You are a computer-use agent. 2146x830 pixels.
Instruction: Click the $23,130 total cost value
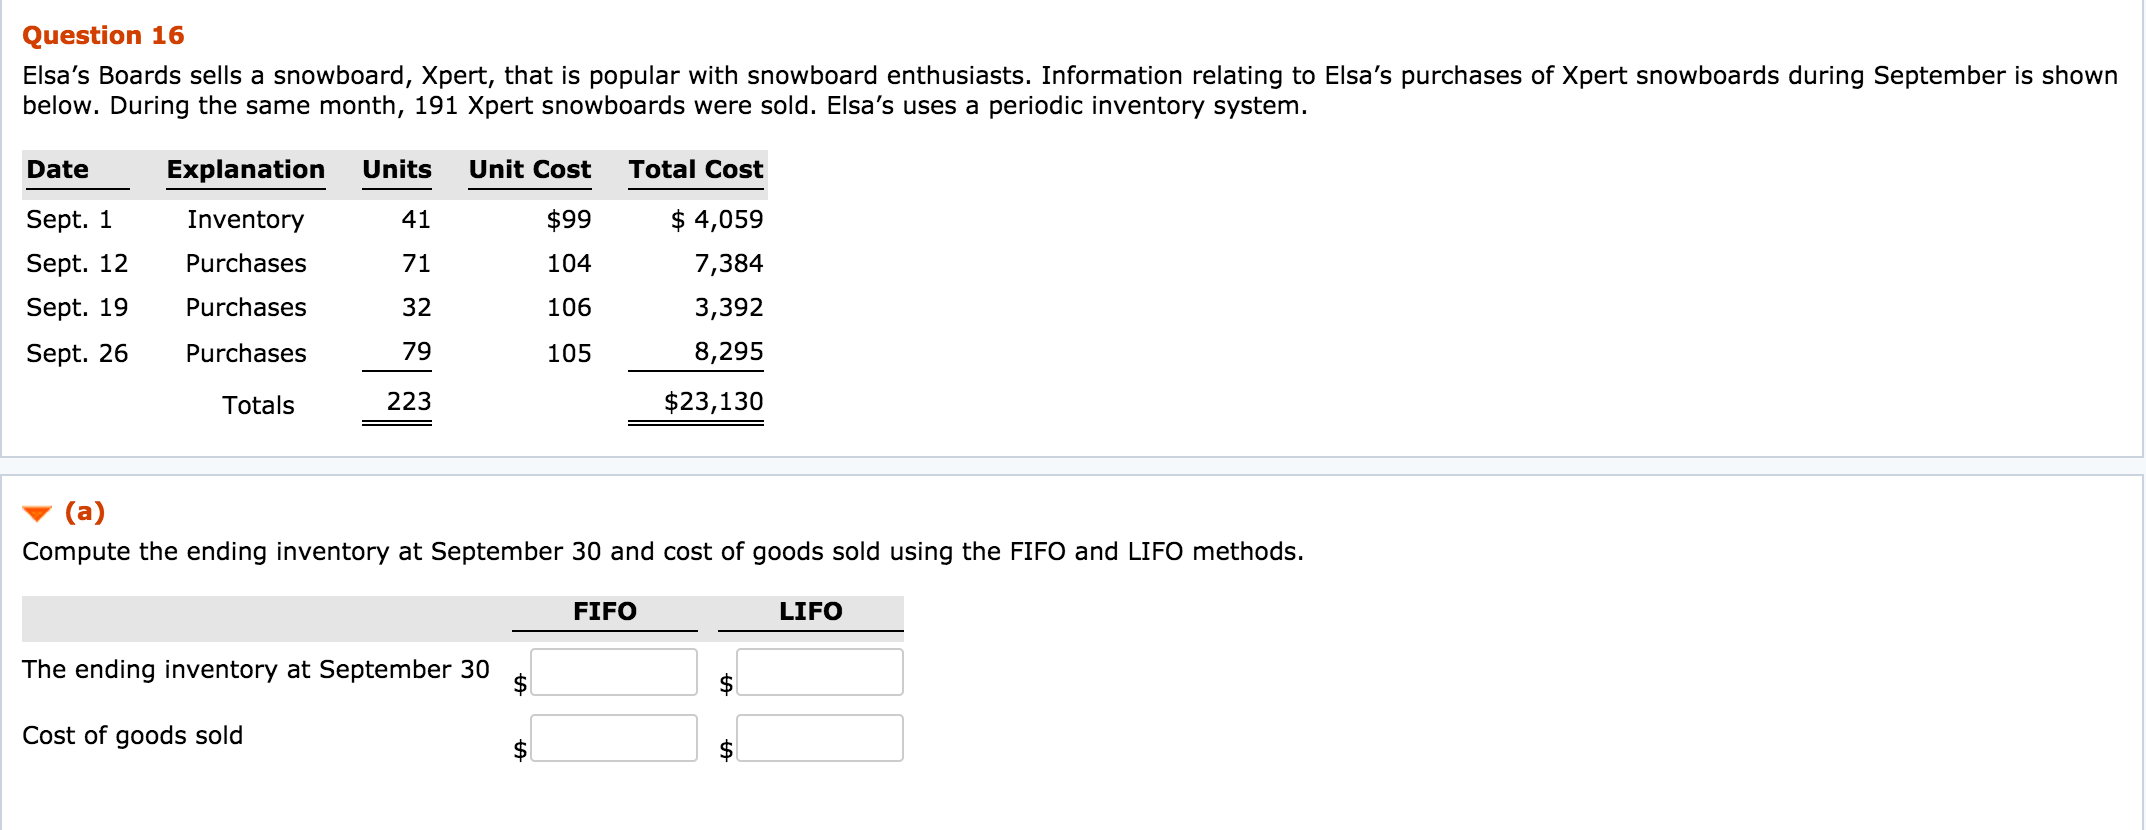click(713, 402)
